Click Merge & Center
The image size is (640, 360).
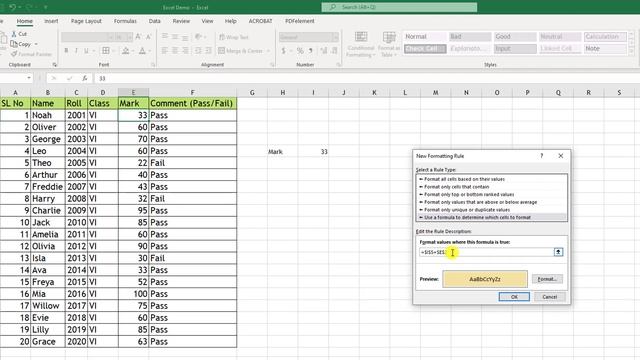(x=241, y=51)
